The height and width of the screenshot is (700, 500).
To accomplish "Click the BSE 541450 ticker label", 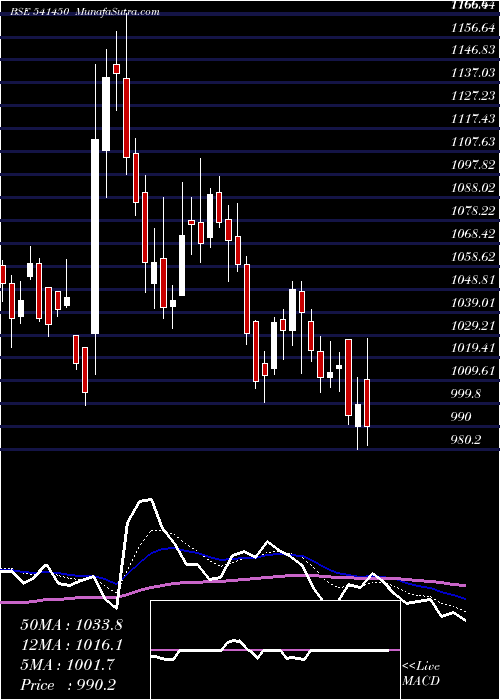I will coord(40,12).
